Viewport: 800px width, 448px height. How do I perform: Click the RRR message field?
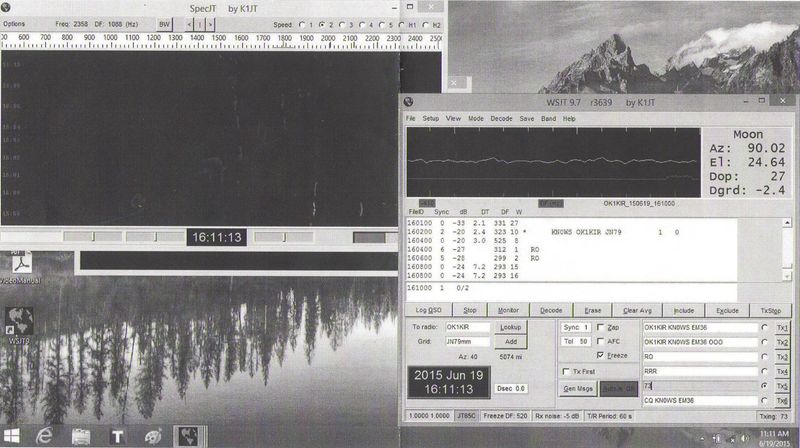[700, 371]
